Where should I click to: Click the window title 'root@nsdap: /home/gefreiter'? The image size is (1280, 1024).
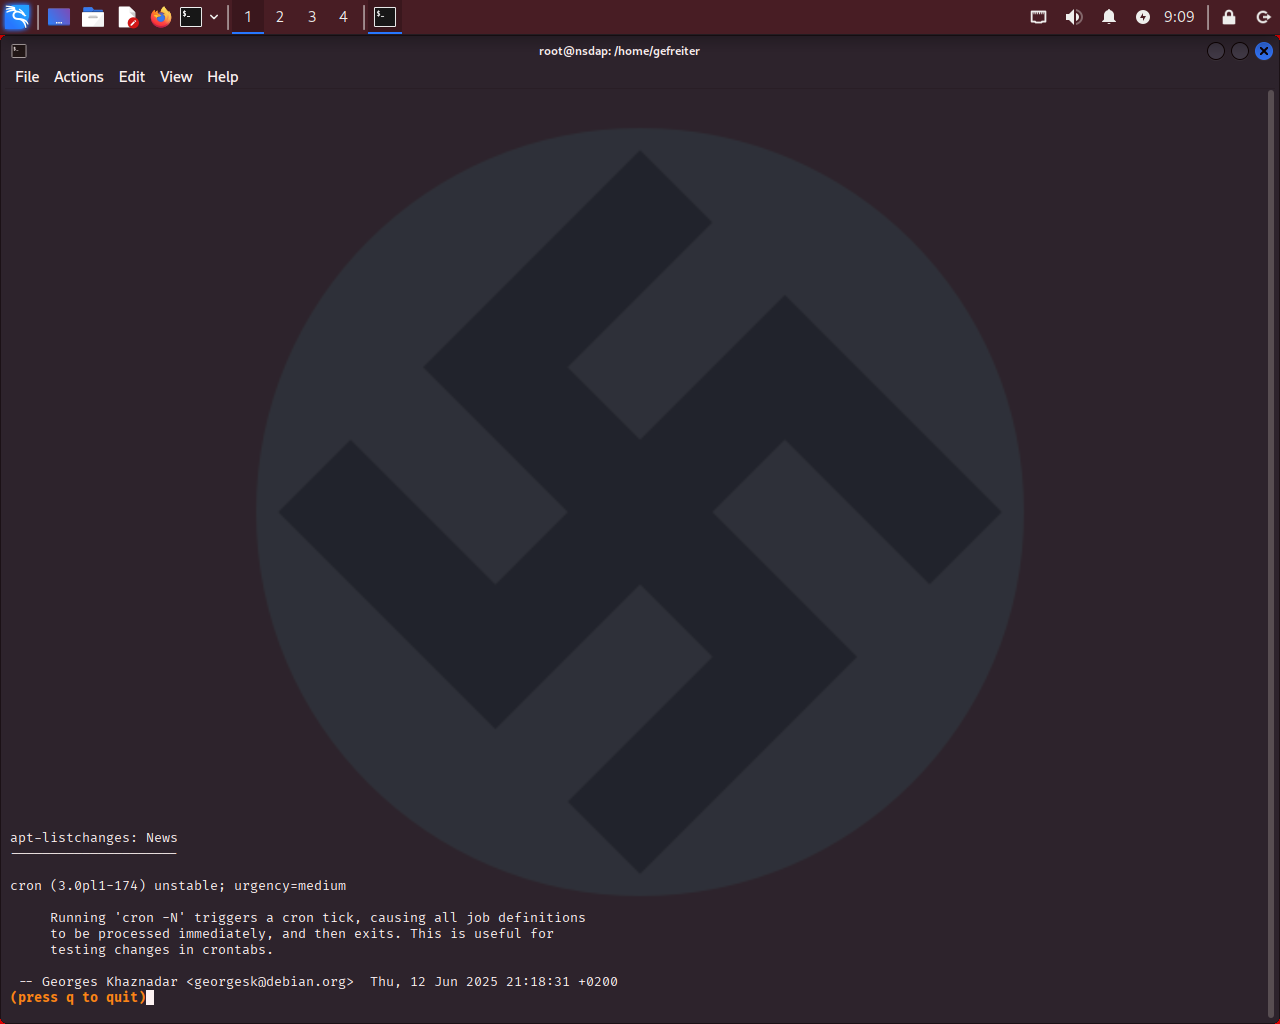(619, 51)
